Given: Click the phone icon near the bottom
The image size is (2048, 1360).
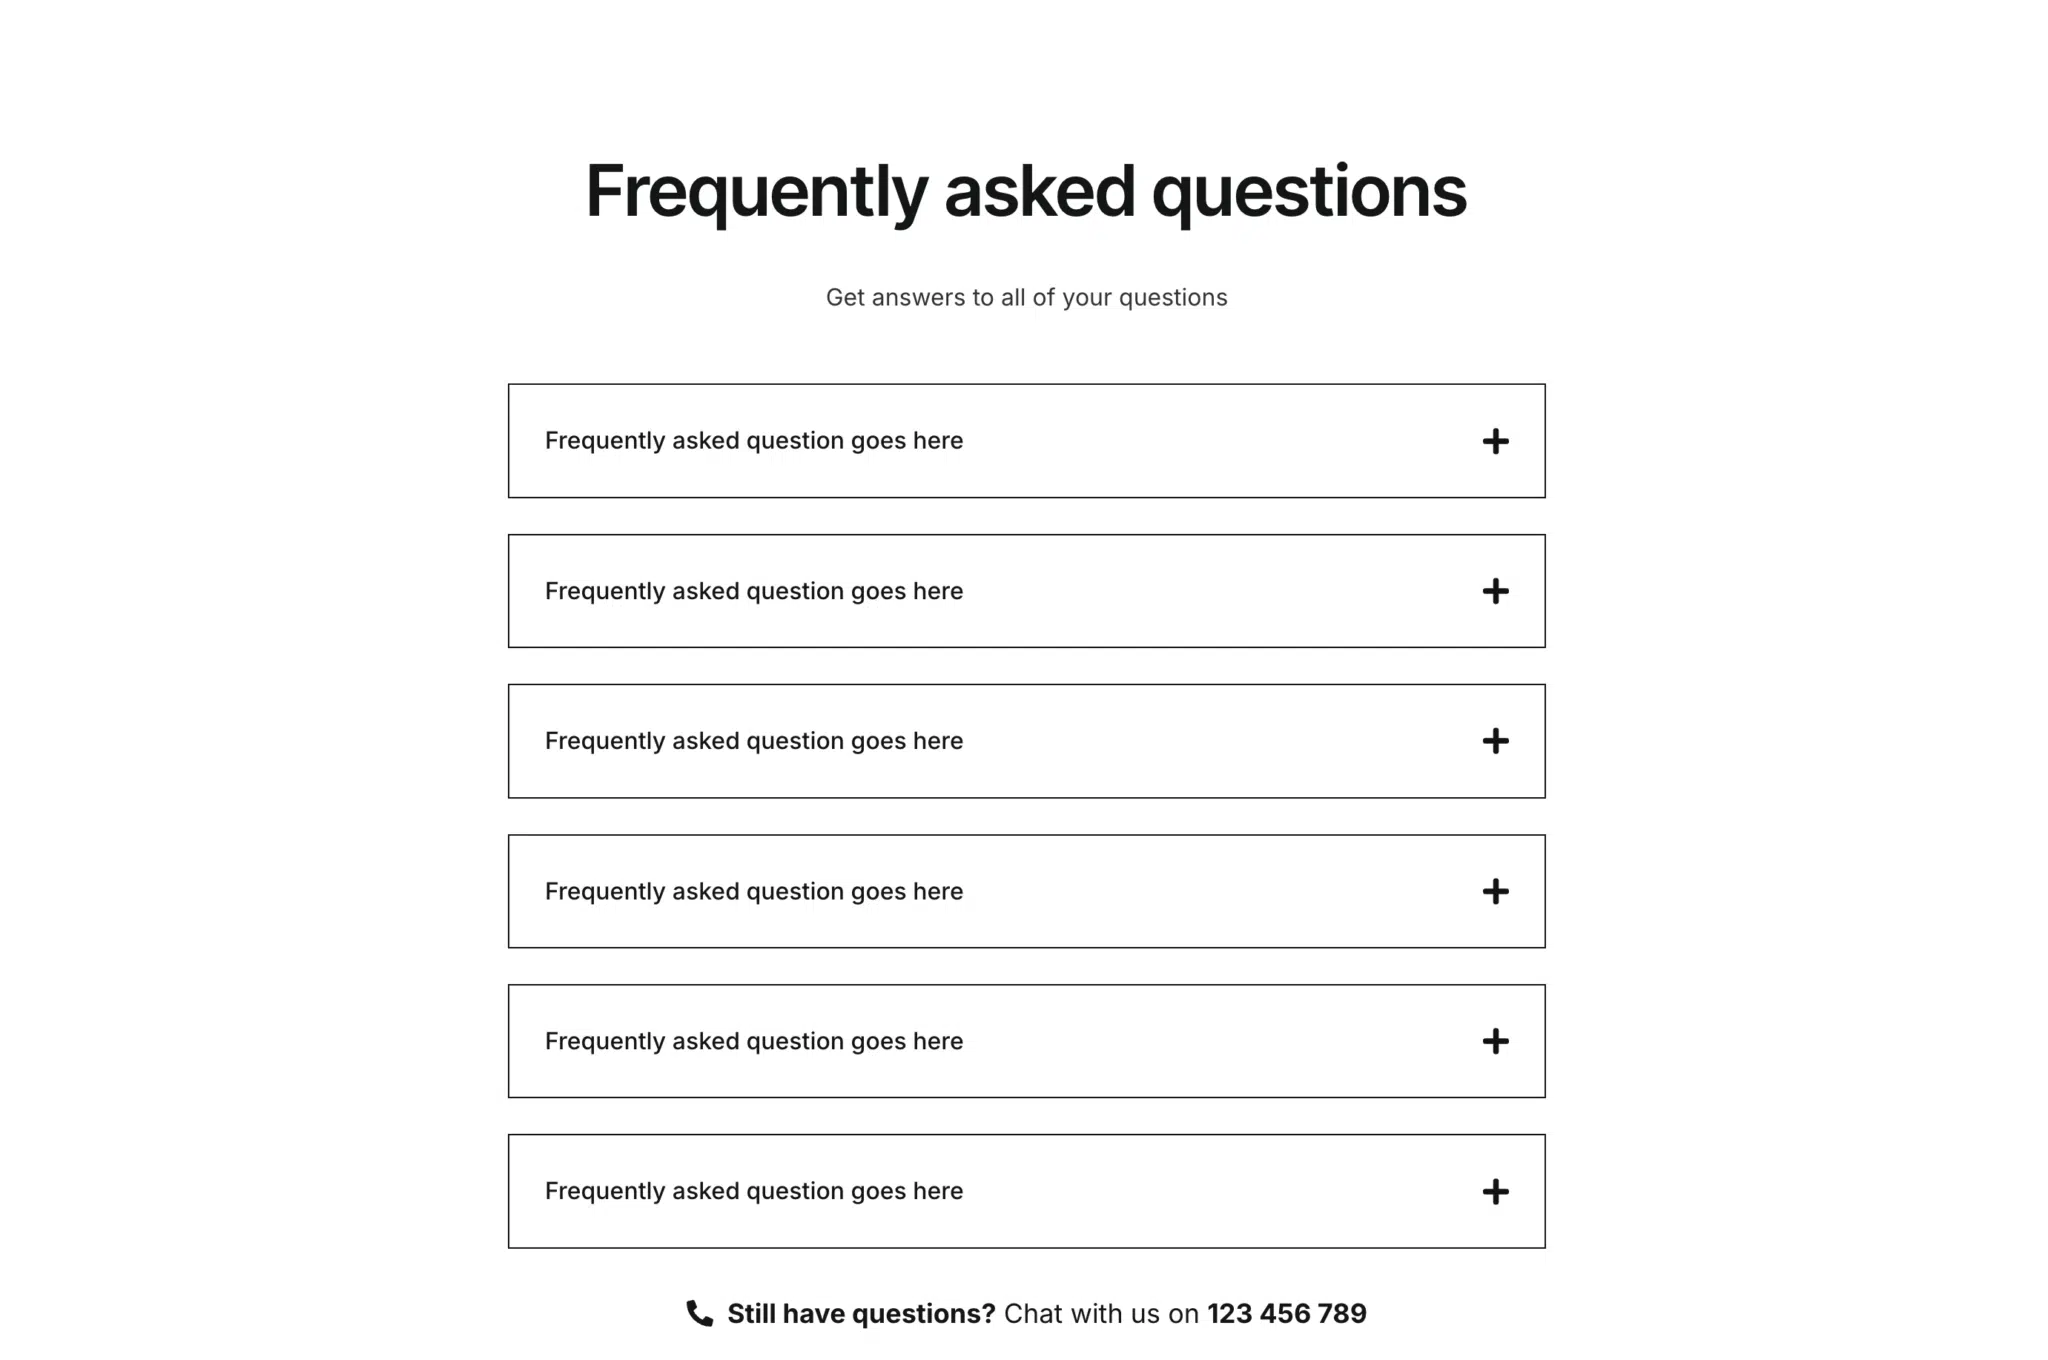Looking at the screenshot, I should coord(700,1313).
